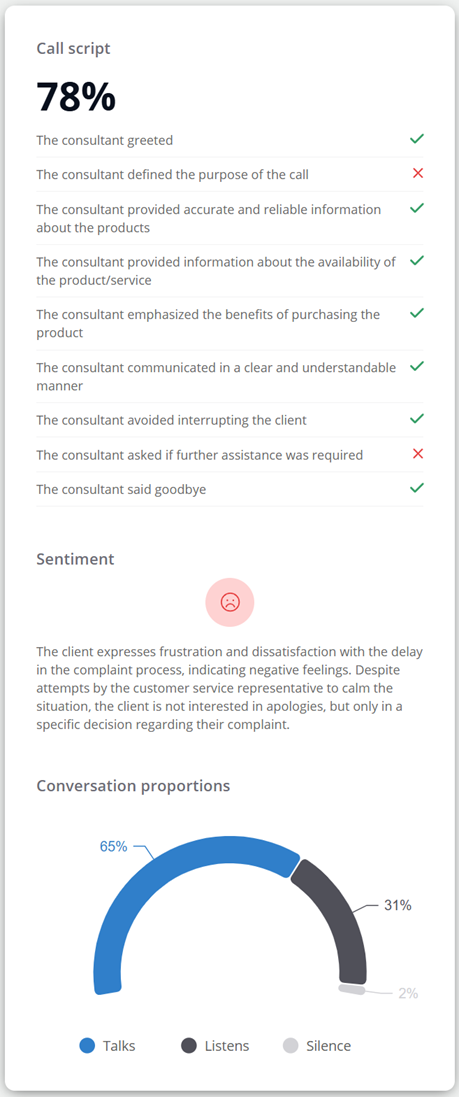Click the checkmark for 'benefits of purchasing the product'
459x1097 pixels.
[x=417, y=313]
